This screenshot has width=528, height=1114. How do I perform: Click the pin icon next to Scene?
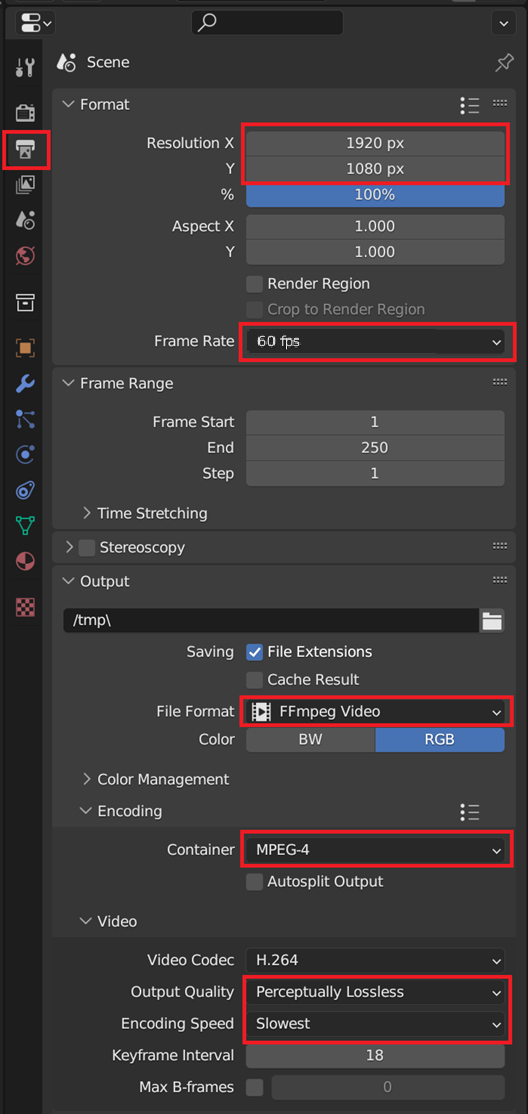[504, 63]
